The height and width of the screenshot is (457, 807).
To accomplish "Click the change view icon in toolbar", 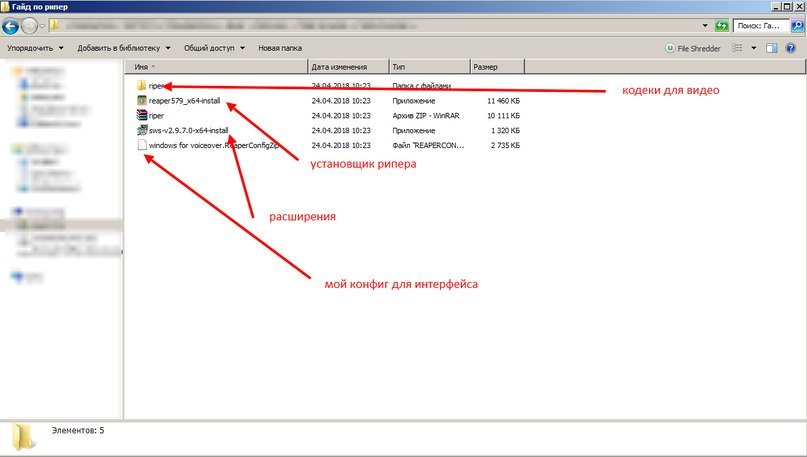I will point(738,47).
